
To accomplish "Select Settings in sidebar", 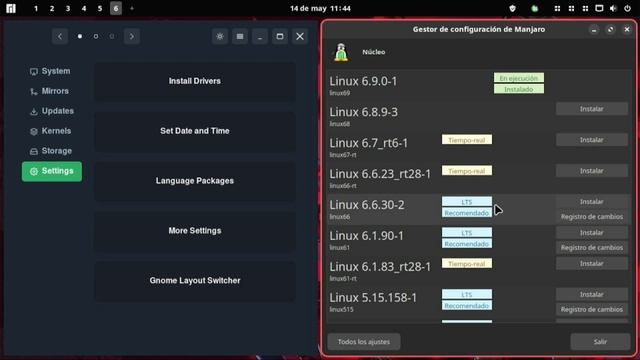I will coord(52,171).
